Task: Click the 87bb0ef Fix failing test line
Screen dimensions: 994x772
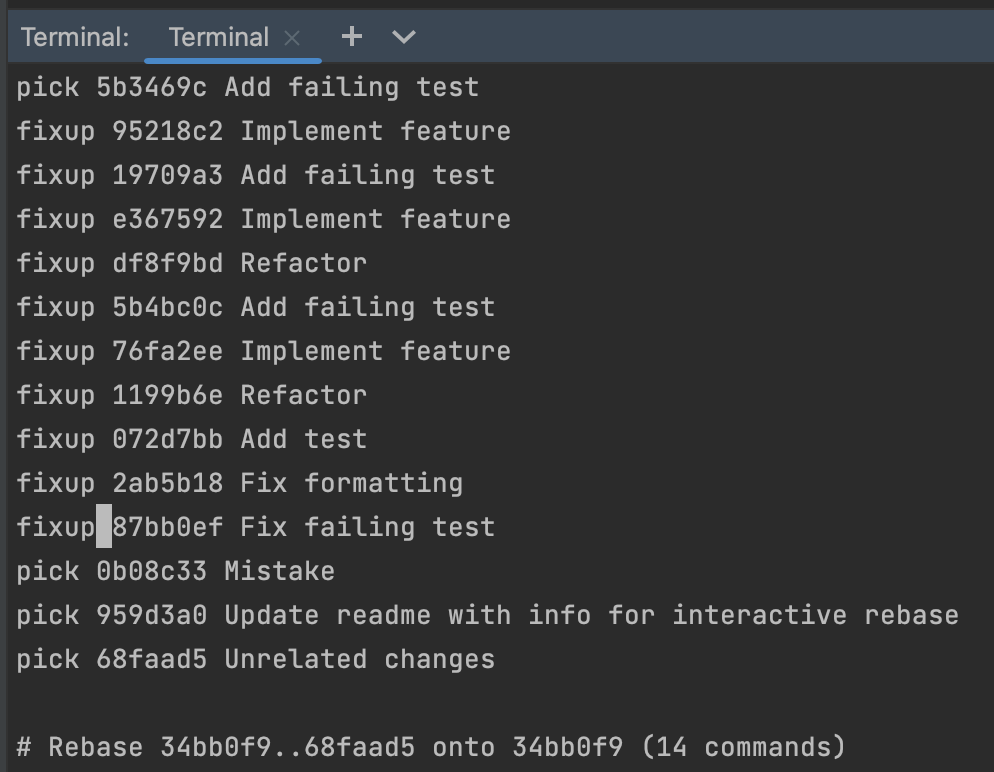Action: point(303,527)
